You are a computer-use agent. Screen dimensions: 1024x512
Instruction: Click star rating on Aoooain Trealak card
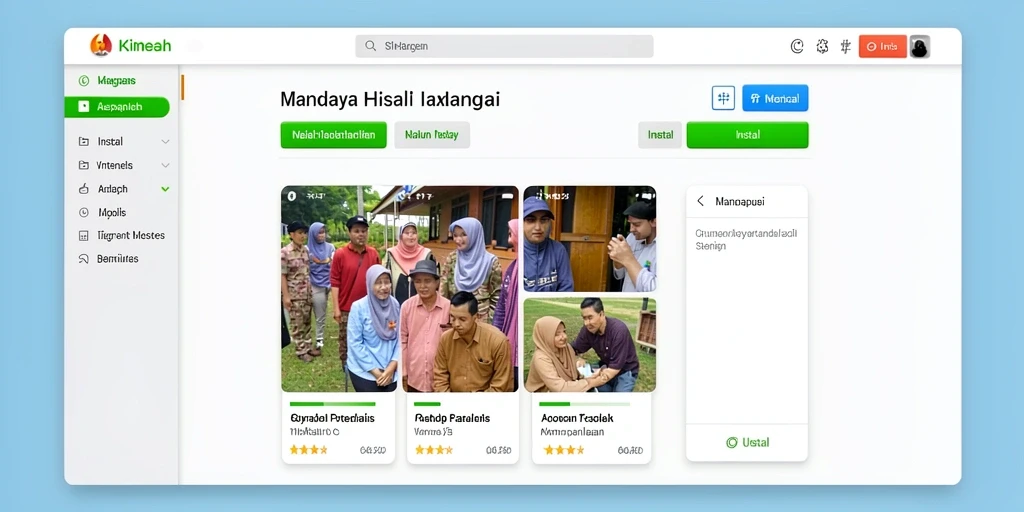click(562, 450)
